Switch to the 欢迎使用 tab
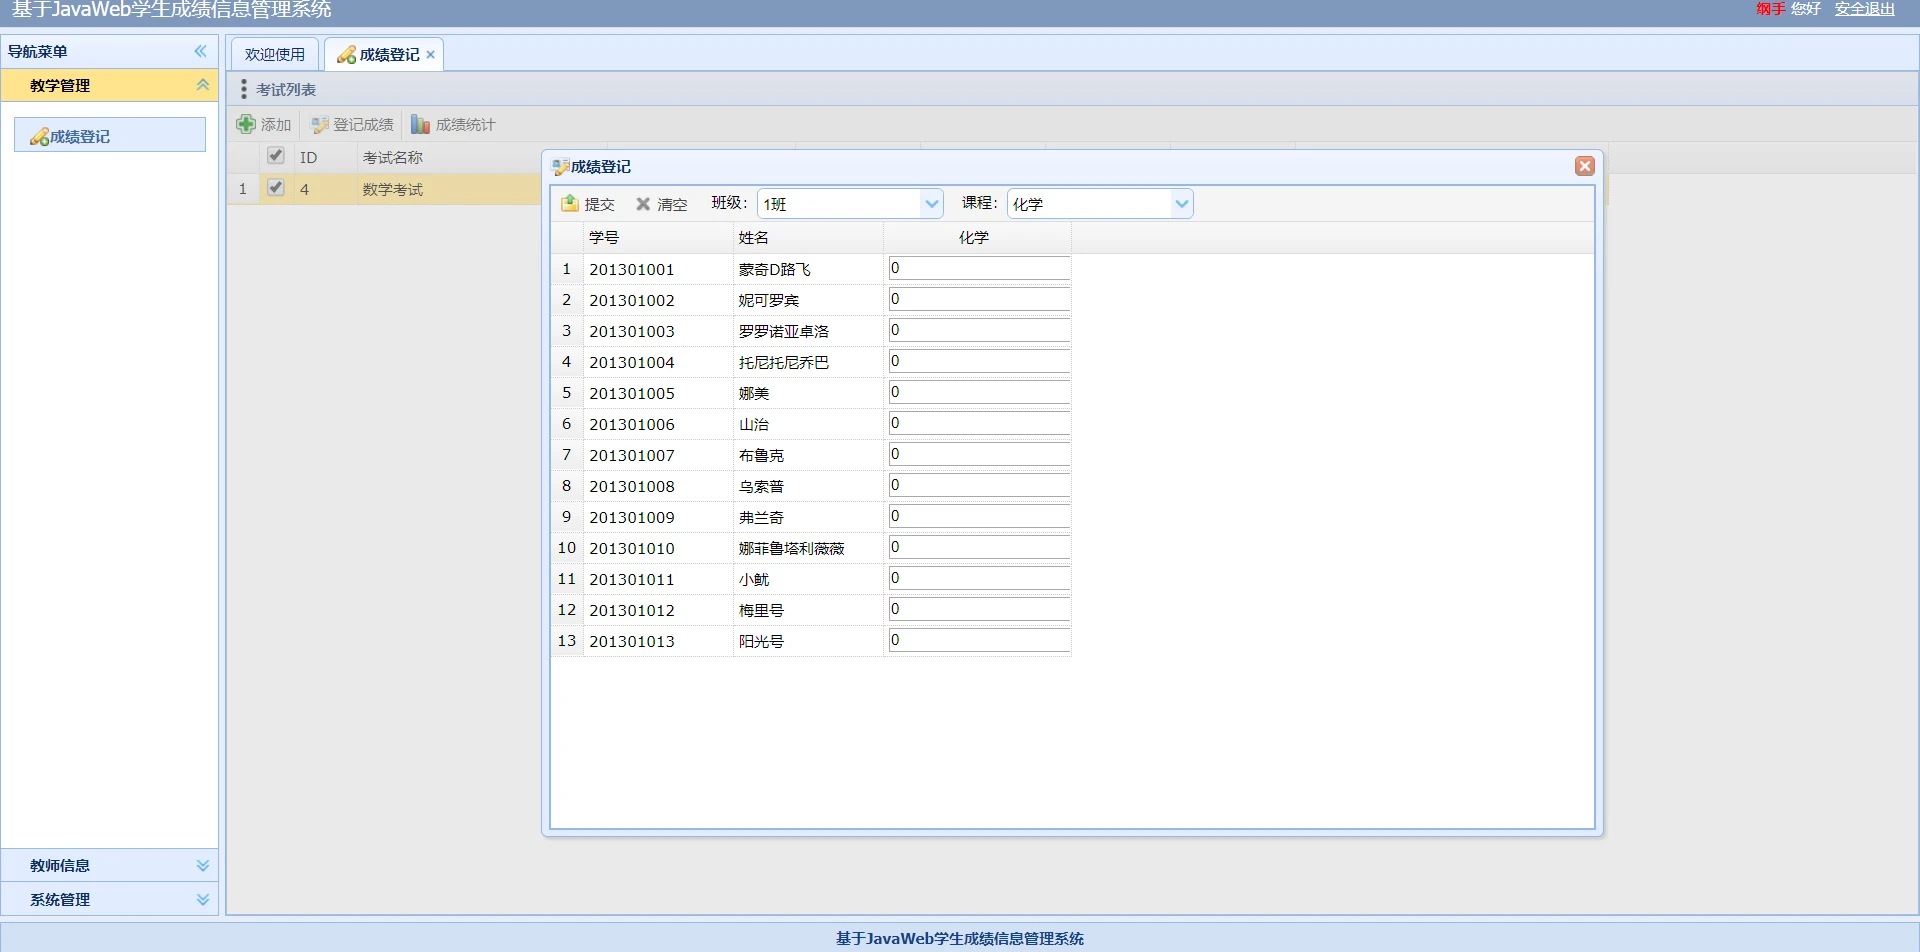The width and height of the screenshot is (1920, 952). pos(275,55)
